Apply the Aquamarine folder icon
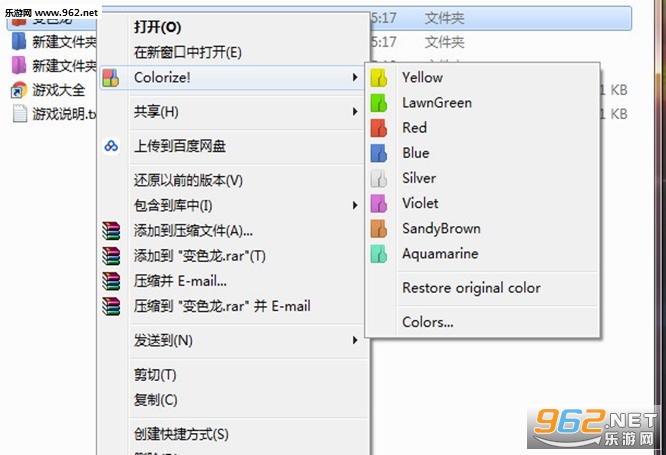 click(378, 254)
